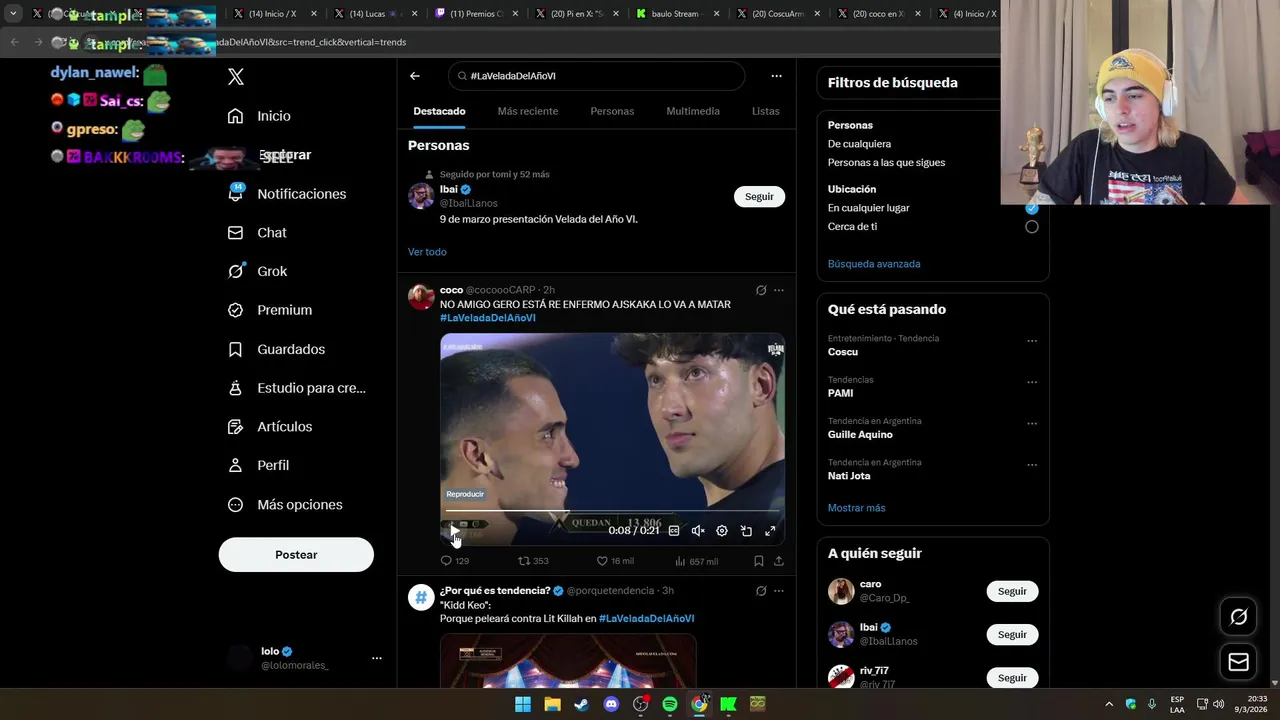Switch to Multimedia tab

click(x=693, y=111)
